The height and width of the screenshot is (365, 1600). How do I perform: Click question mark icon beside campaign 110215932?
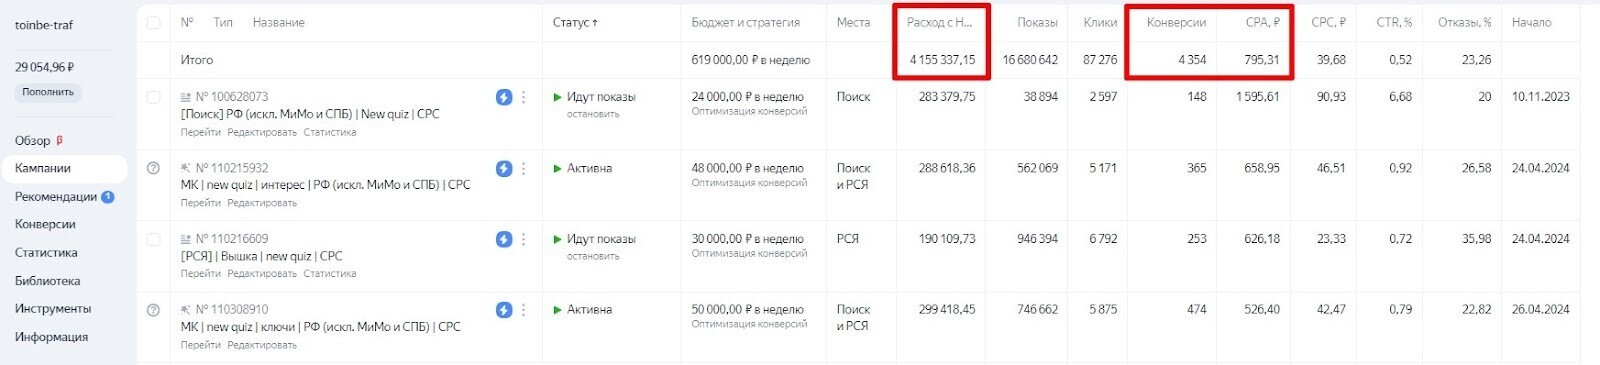pos(153,169)
